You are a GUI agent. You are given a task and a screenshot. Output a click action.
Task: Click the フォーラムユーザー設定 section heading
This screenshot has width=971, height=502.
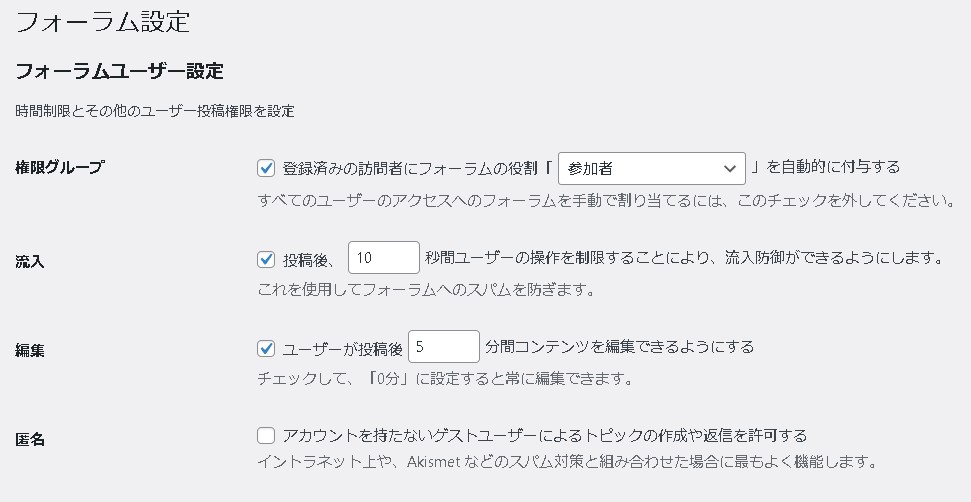coord(119,72)
